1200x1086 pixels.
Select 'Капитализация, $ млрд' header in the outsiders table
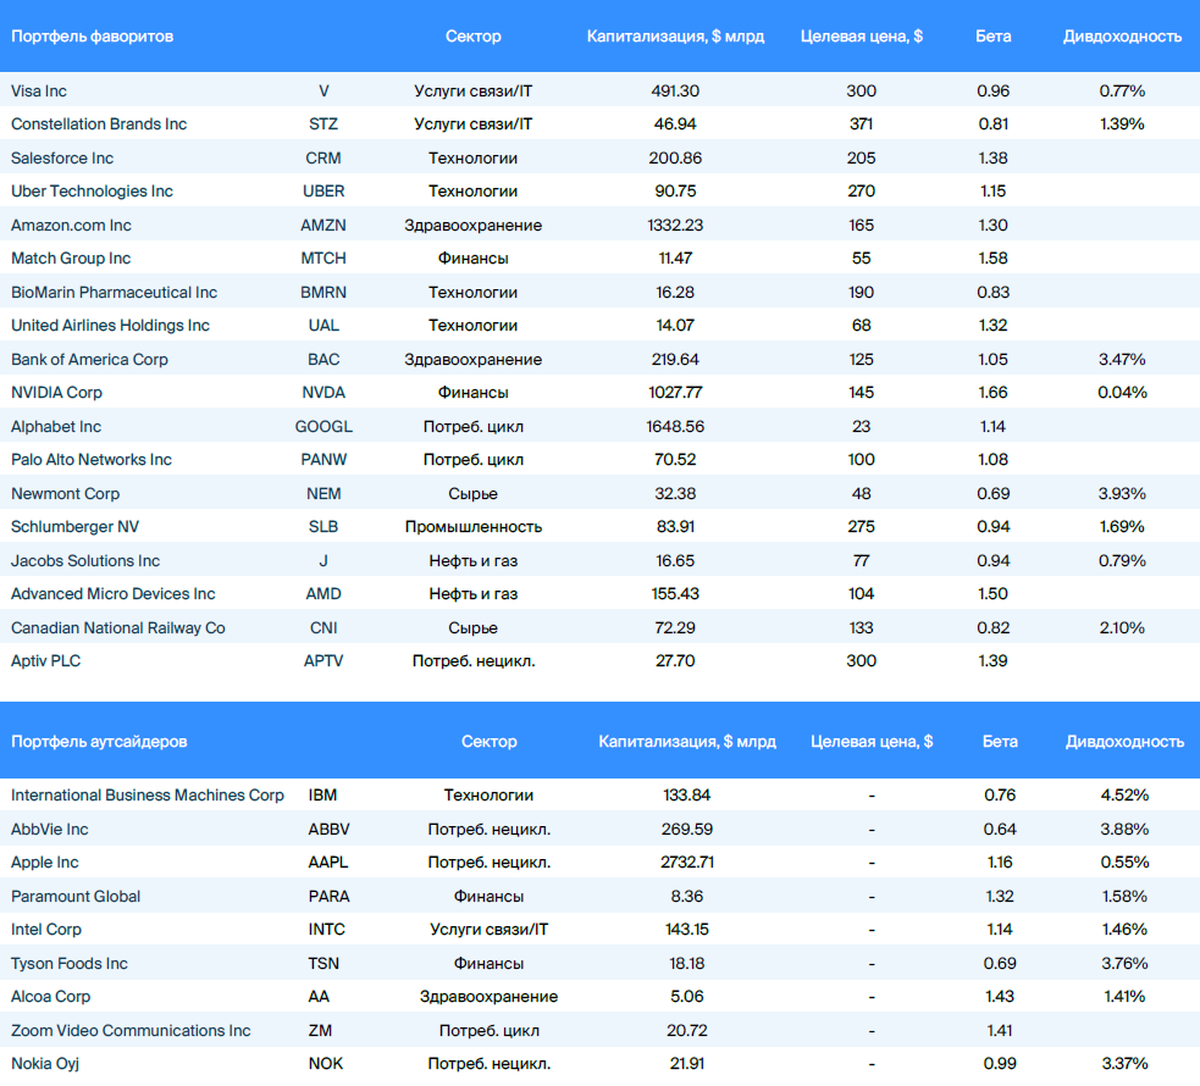tap(687, 741)
